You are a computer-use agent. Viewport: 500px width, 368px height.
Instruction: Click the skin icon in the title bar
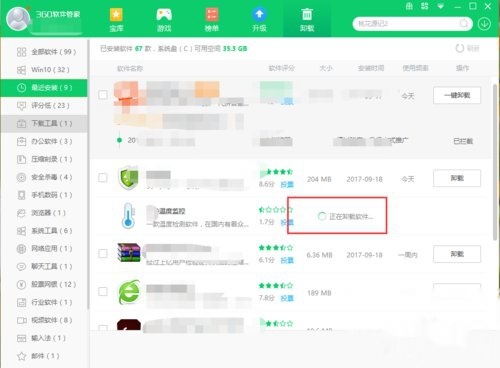click(409, 6)
